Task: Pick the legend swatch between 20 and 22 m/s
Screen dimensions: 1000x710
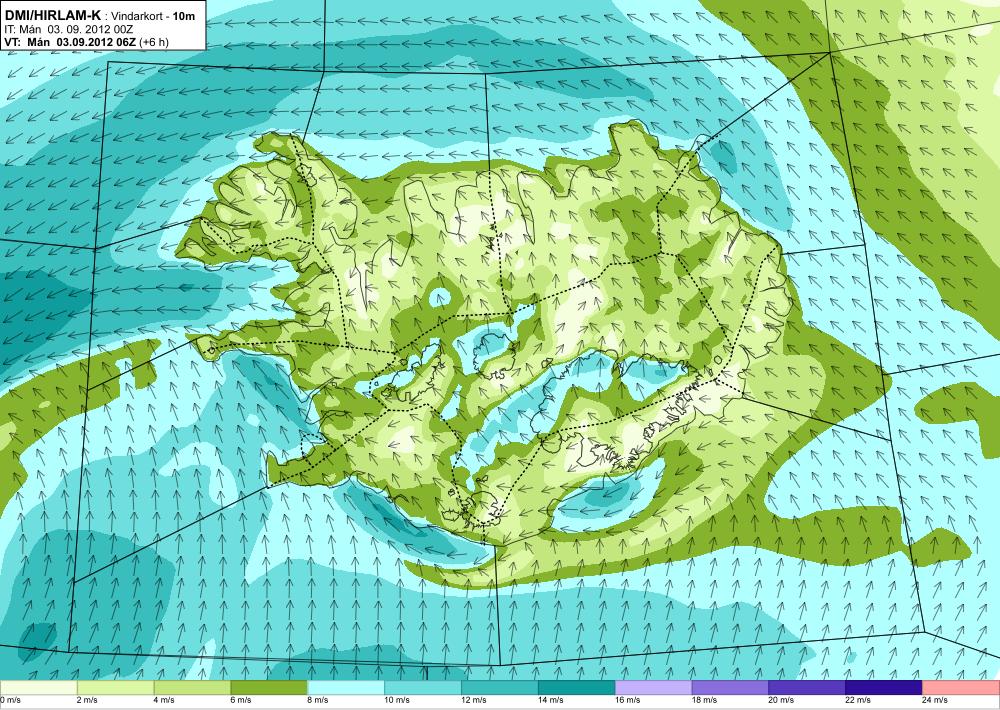Action: coord(807,688)
